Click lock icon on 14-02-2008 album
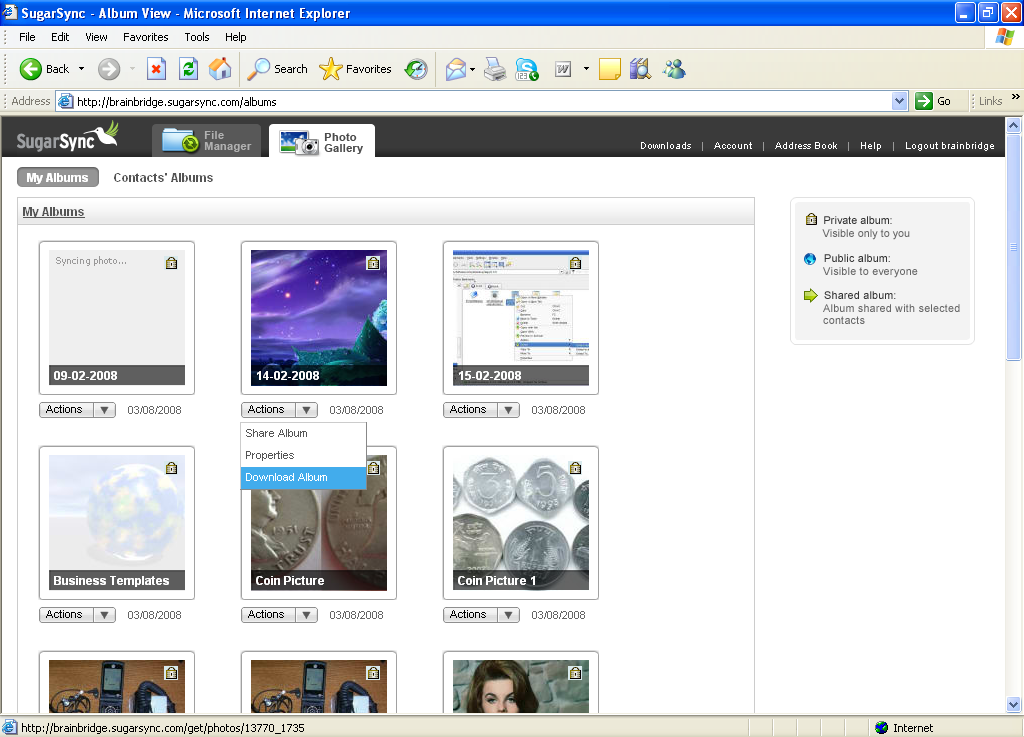The width and height of the screenshot is (1024, 737). point(373,263)
